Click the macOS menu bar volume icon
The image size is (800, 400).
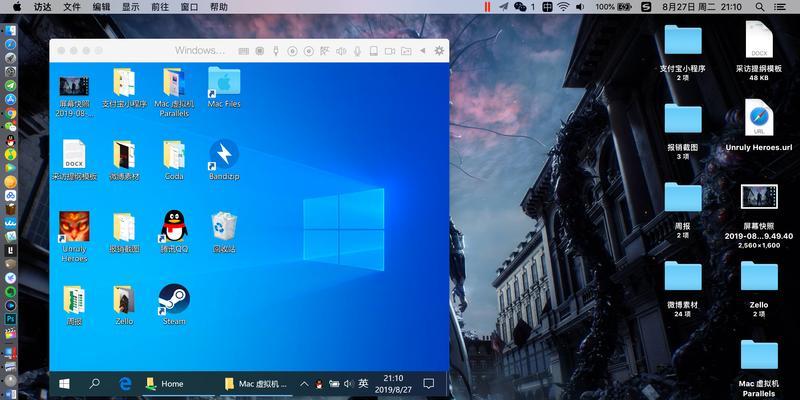click(x=580, y=7)
